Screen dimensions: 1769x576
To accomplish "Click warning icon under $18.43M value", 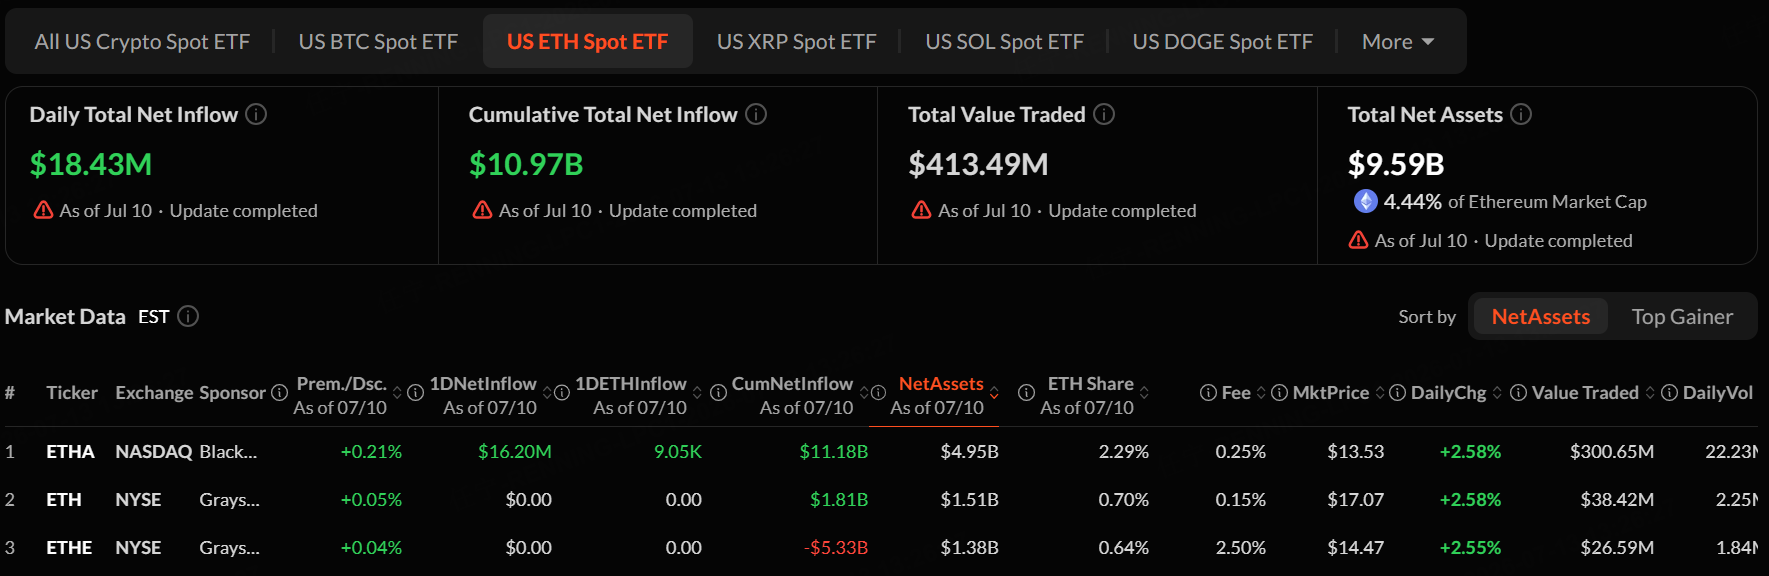I will pyautogui.click(x=43, y=210).
